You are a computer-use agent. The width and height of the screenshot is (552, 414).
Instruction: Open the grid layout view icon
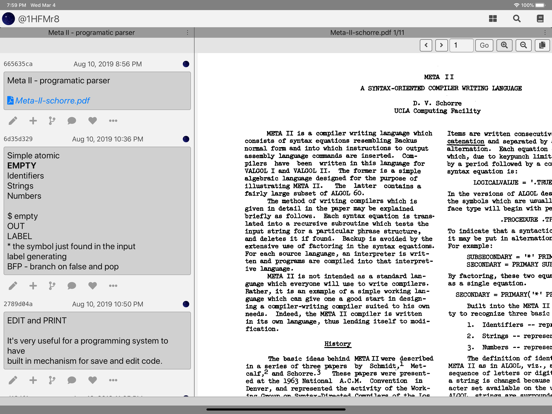(x=493, y=19)
